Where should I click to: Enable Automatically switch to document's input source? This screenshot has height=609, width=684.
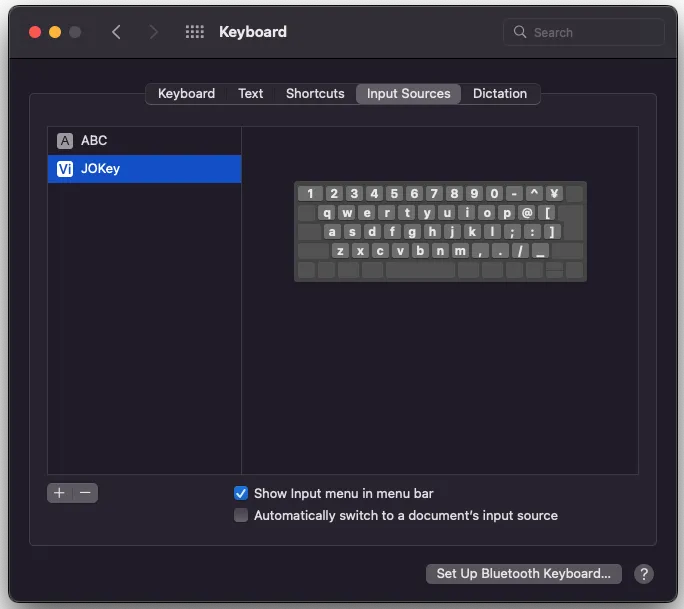click(241, 515)
